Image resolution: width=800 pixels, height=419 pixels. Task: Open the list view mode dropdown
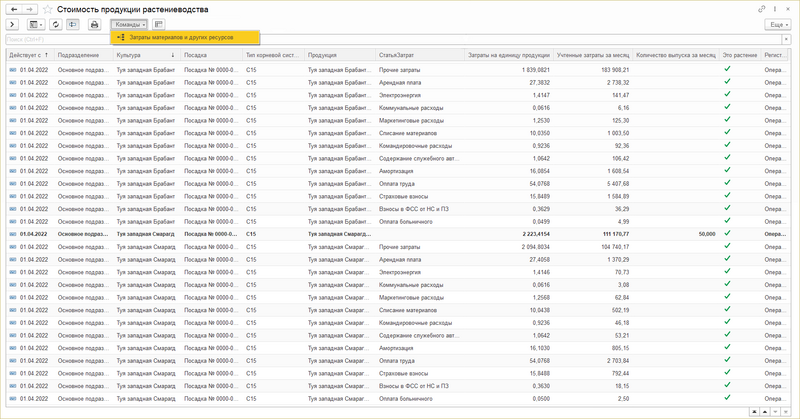37,23
